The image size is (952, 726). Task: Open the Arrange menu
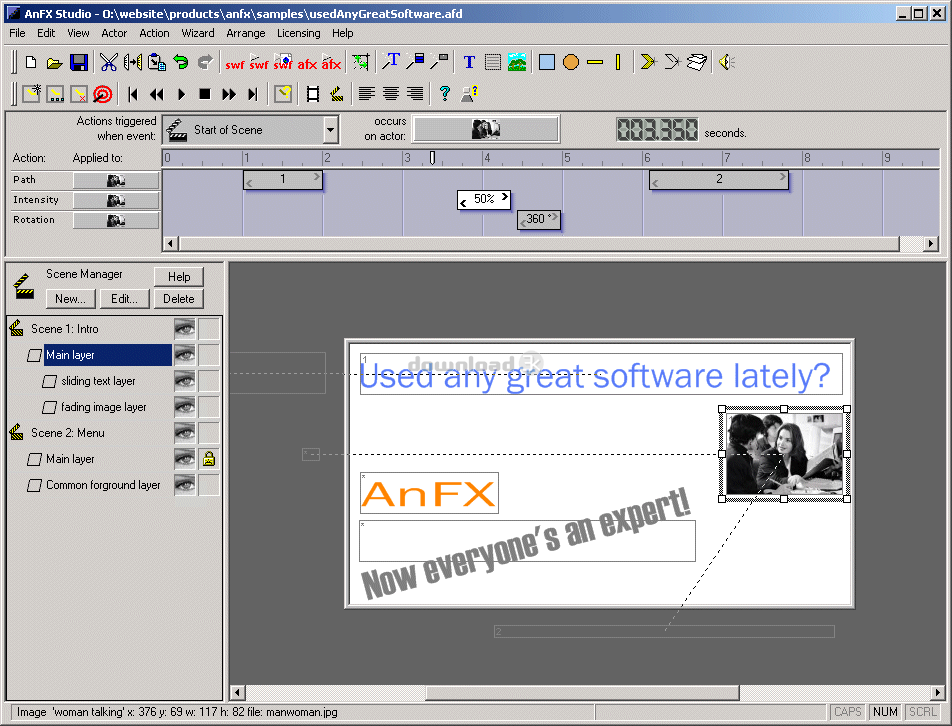pos(245,33)
